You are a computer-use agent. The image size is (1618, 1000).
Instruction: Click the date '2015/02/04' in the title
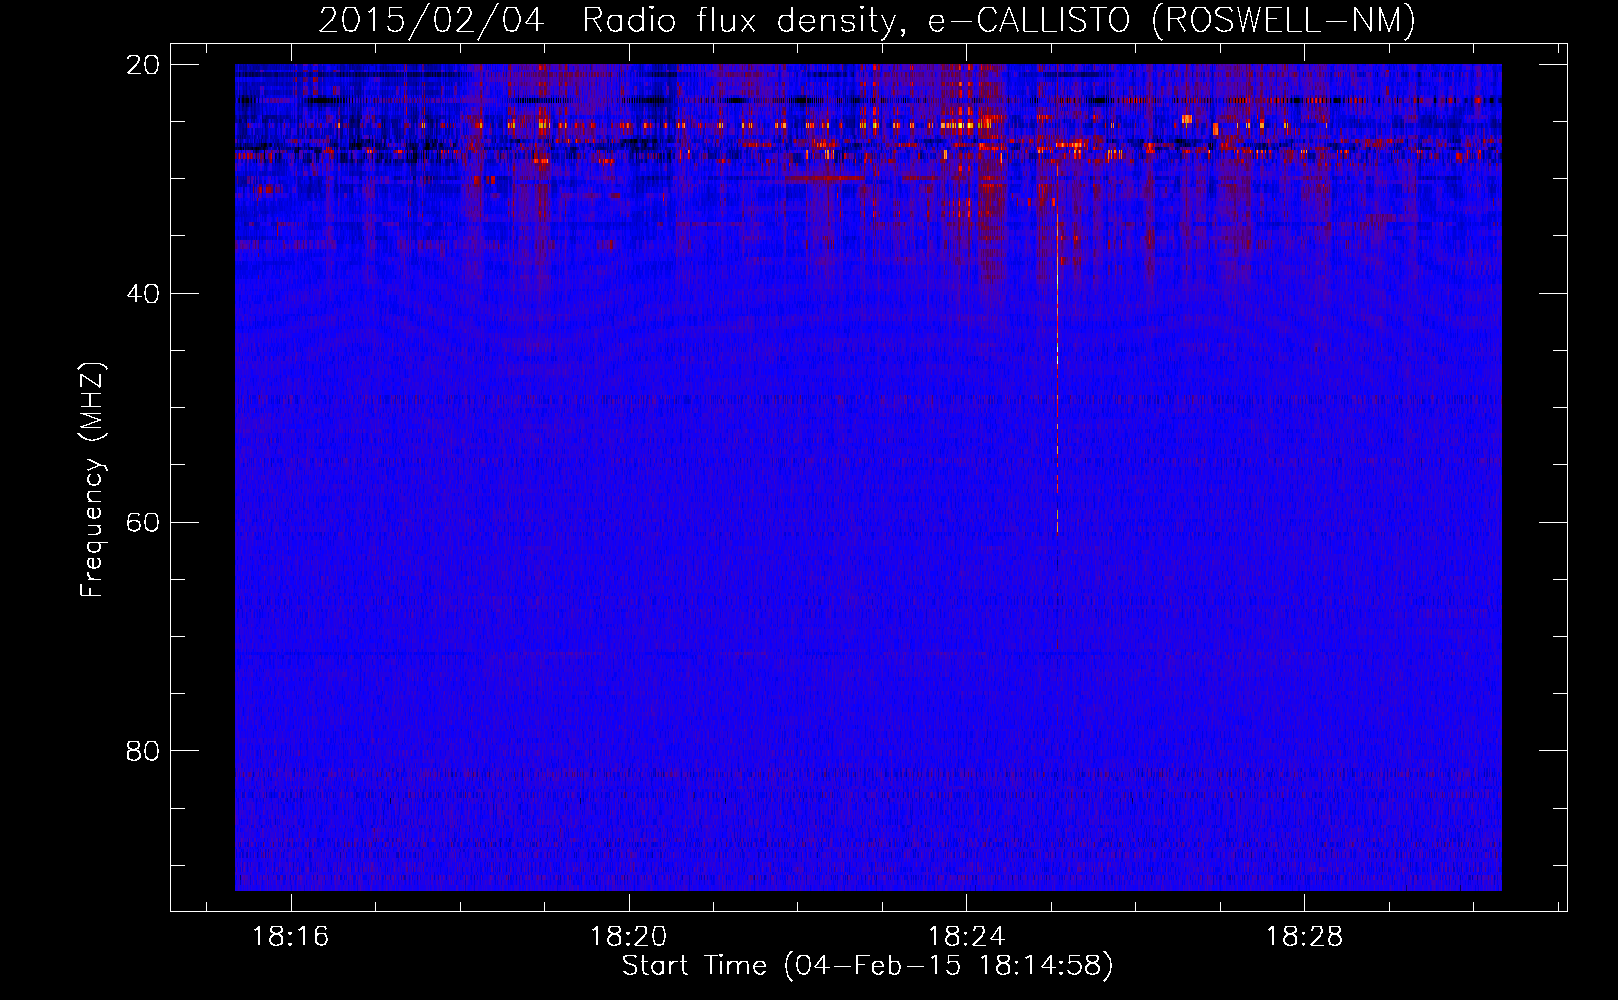(432, 20)
